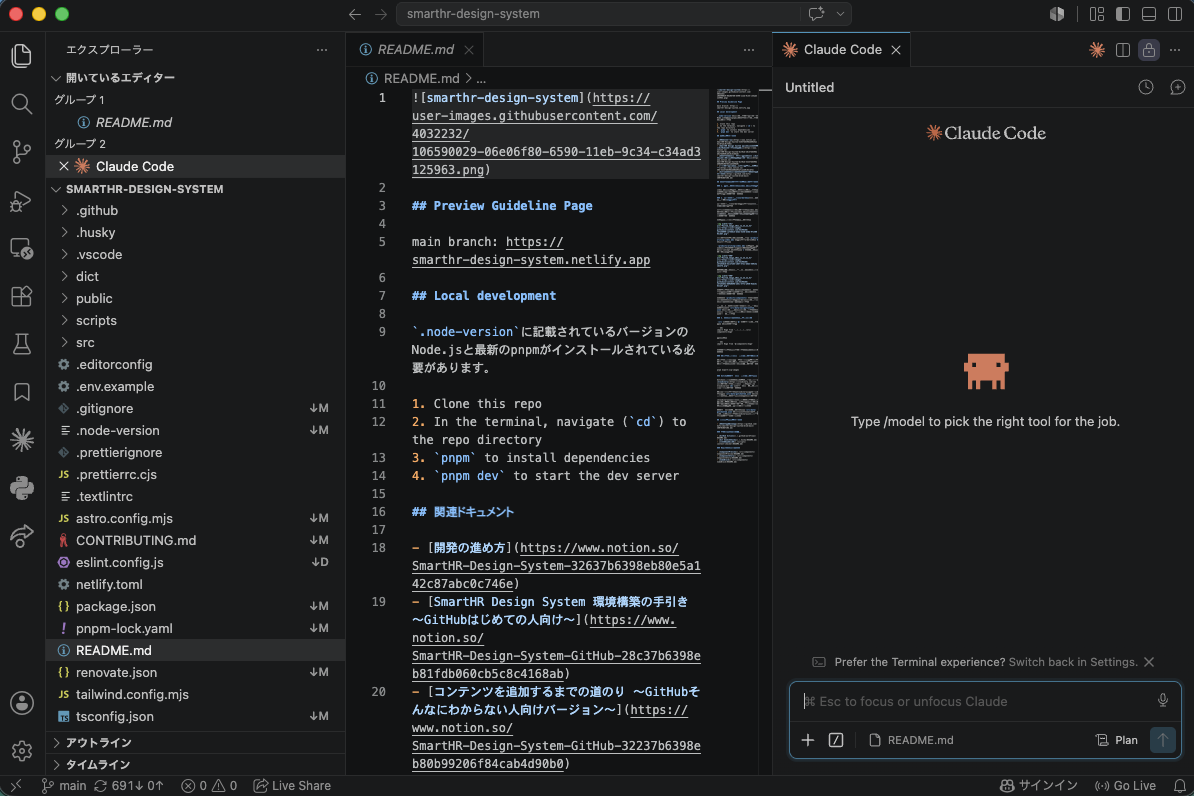
Task: Toggle the bottom panel layout button
Action: (x=1148, y=14)
